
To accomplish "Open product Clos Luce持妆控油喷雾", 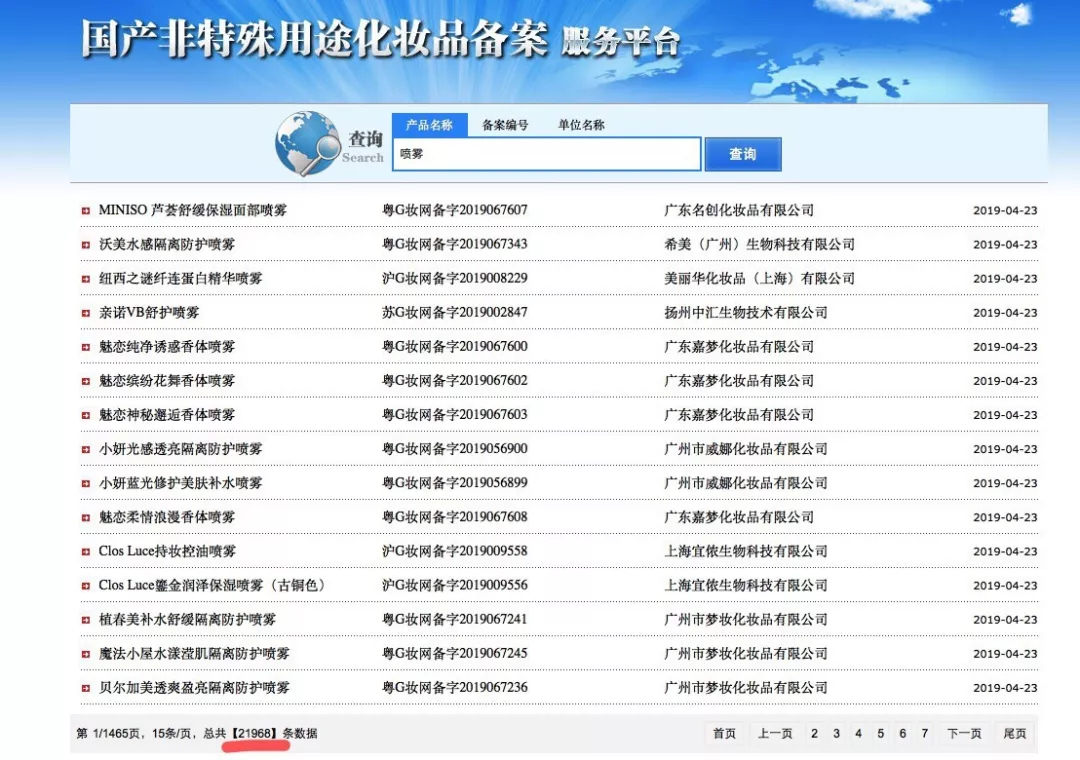I will (167, 551).
